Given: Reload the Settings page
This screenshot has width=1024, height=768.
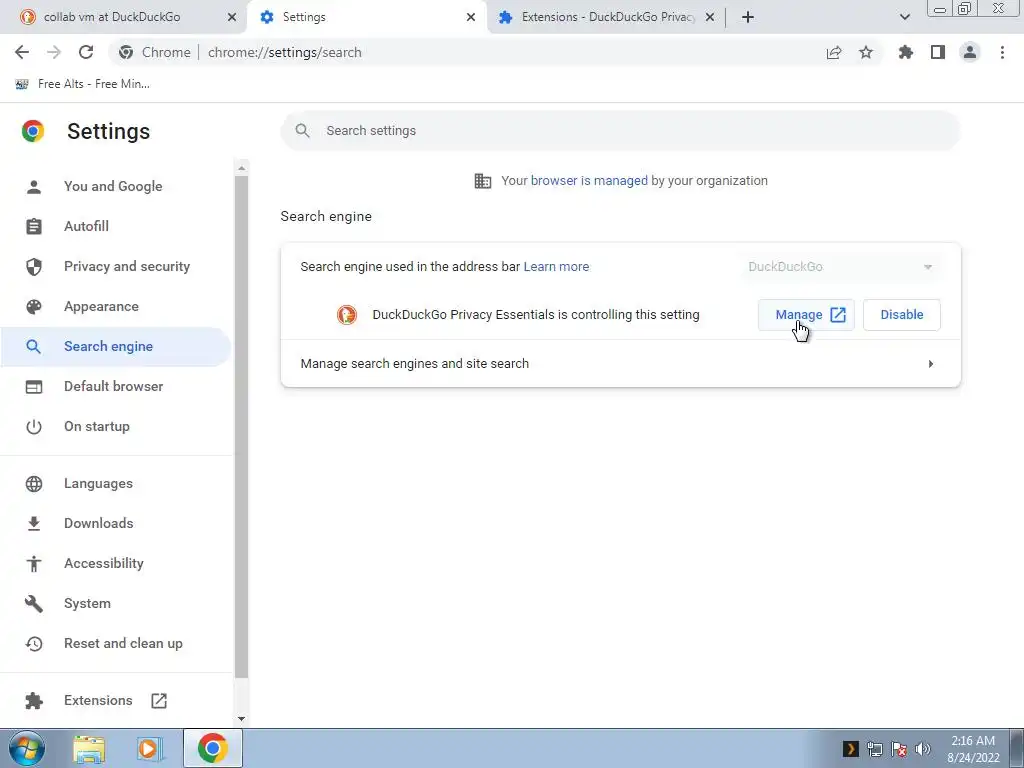Looking at the screenshot, I should point(86,52).
